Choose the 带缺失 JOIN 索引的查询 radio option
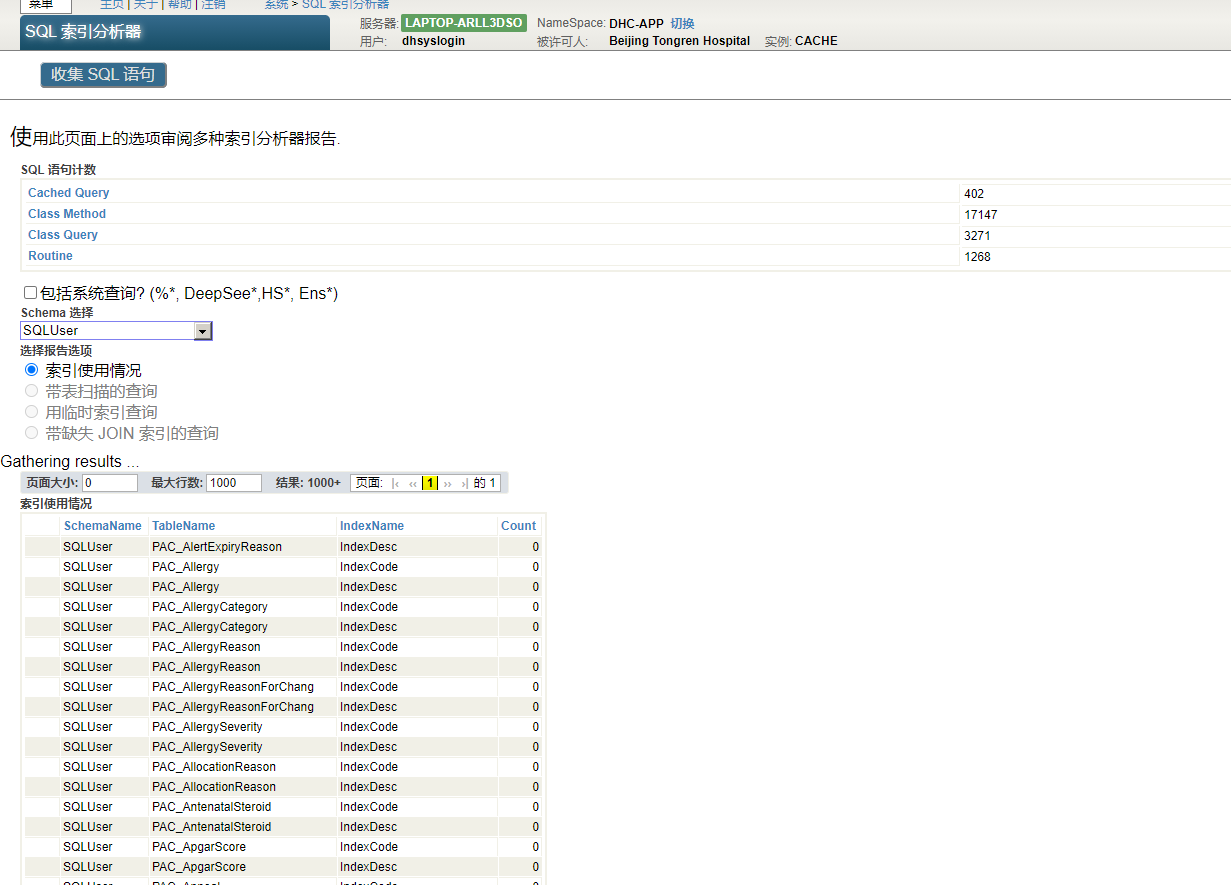Screen dimensions: 1231x885 31,433
